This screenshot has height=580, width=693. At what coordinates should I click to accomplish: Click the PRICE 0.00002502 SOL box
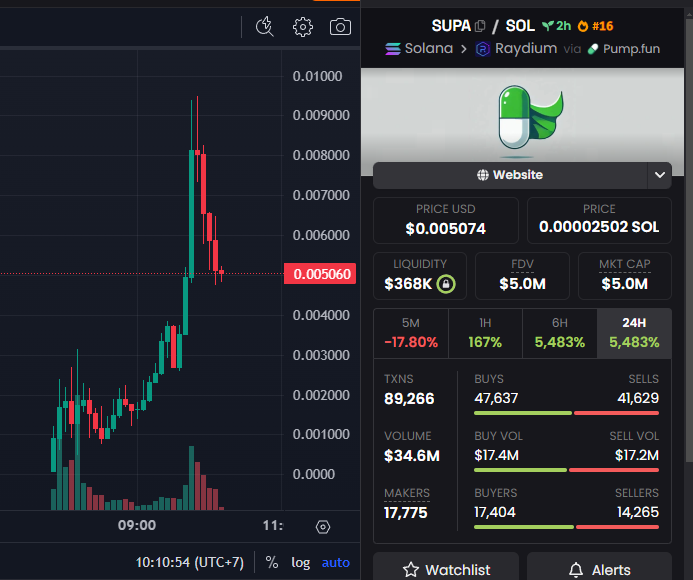[x=599, y=221]
